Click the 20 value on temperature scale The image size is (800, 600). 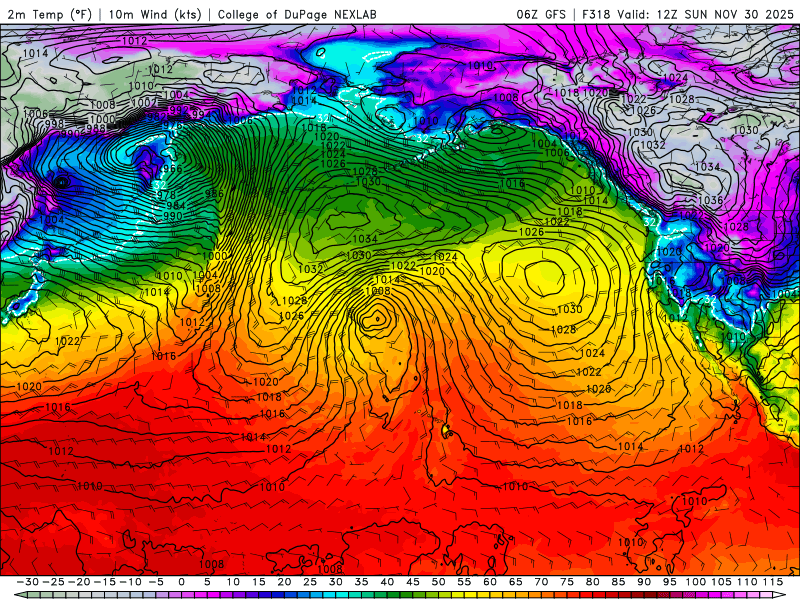[x=284, y=582]
